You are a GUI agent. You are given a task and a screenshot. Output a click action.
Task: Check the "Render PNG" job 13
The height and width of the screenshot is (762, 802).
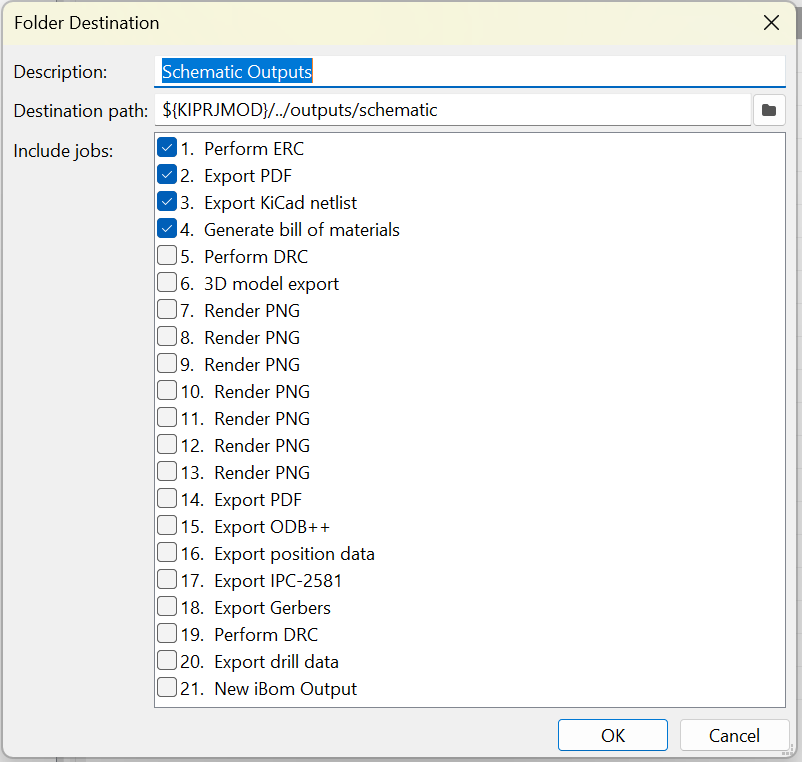coord(166,472)
